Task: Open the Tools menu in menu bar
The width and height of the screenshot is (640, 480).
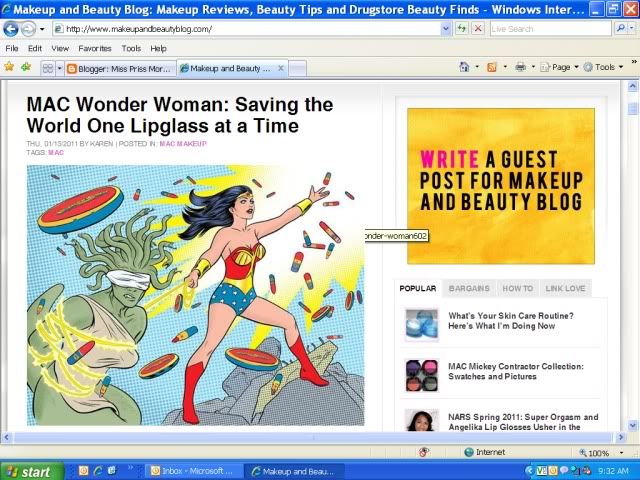Action: tap(131, 49)
